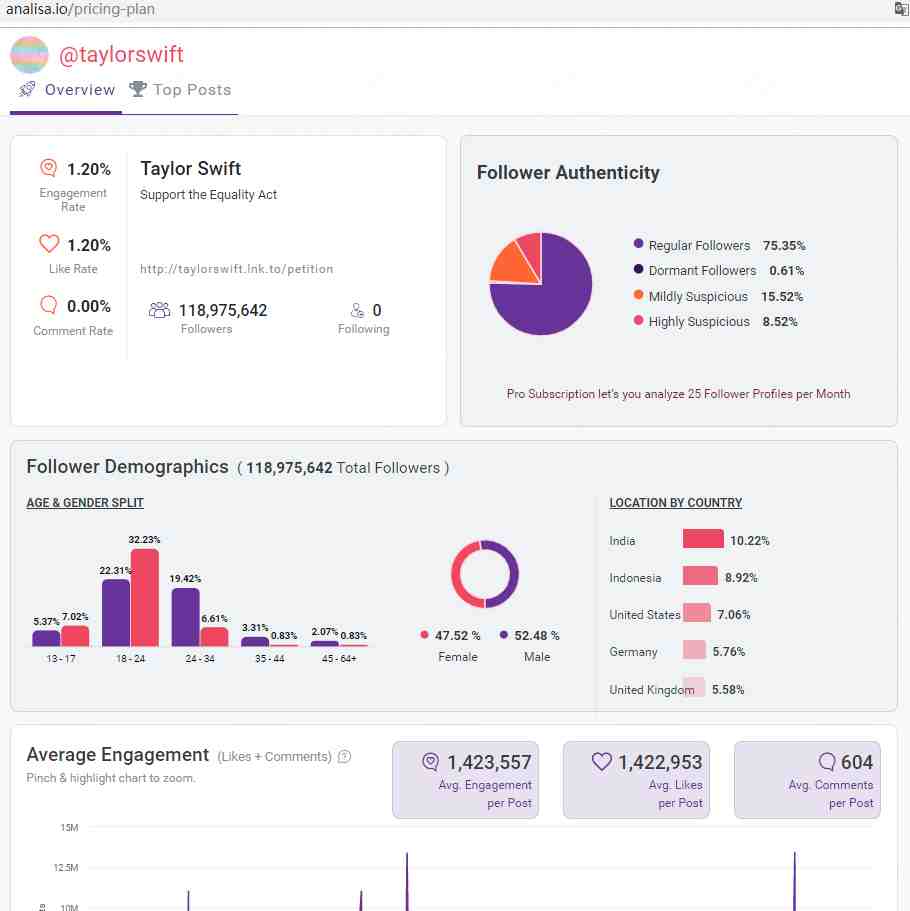Click the analisa.io/pricing-plan address bar
This screenshot has height=911, width=910.
click(80, 9)
